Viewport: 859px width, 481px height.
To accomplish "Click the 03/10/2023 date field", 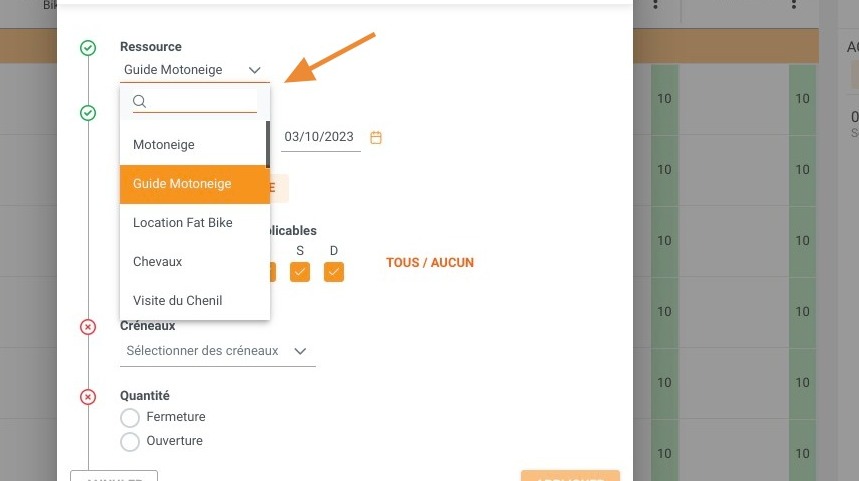I will (320, 137).
